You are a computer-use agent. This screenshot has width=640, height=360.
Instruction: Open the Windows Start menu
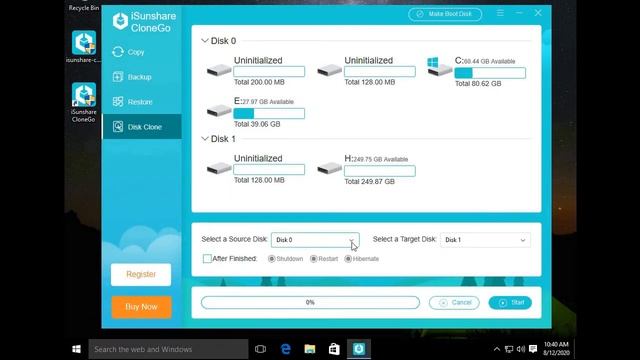click(76, 349)
